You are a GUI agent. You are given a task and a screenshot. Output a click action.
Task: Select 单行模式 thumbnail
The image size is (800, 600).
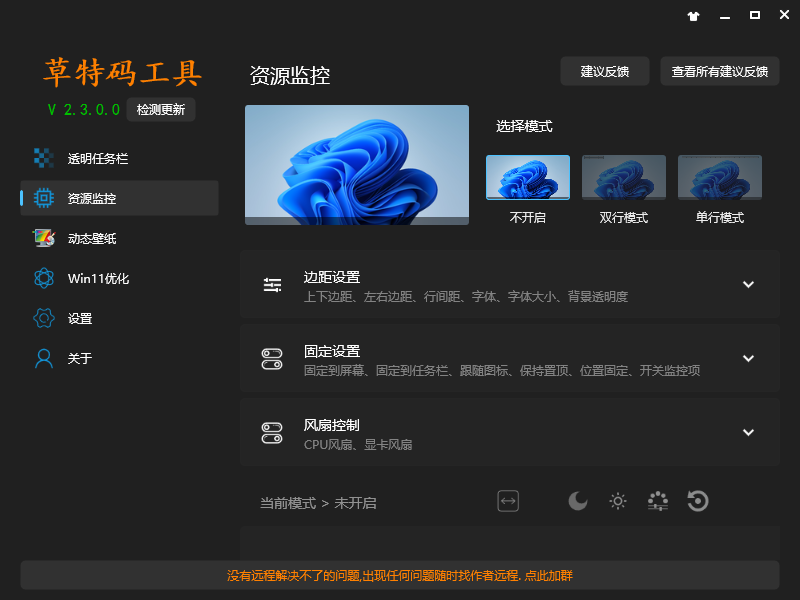(x=719, y=177)
